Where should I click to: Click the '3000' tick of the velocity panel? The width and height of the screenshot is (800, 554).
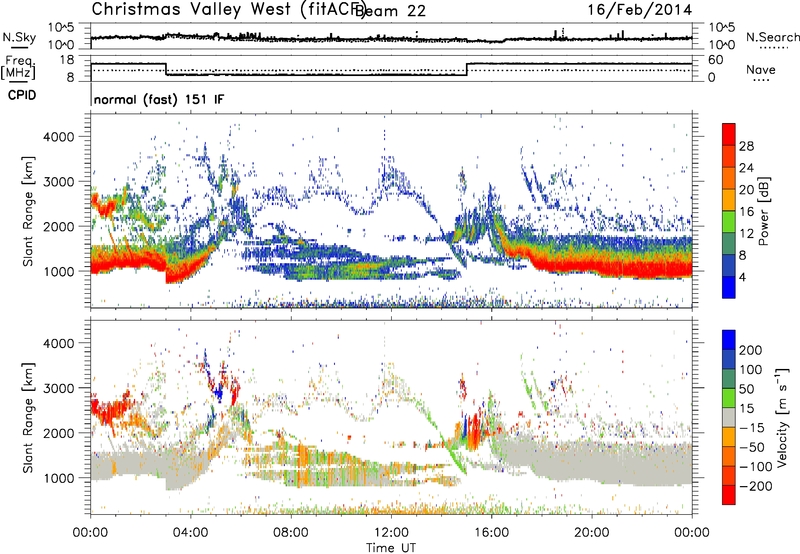(58, 388)
